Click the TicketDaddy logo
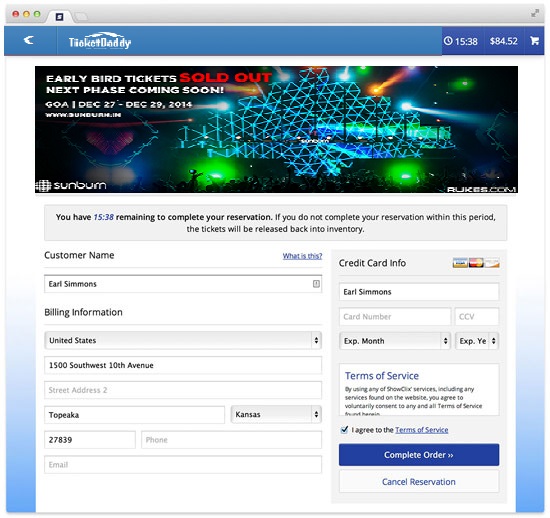The width and height of the screenshot is (550, 518). 100,41
